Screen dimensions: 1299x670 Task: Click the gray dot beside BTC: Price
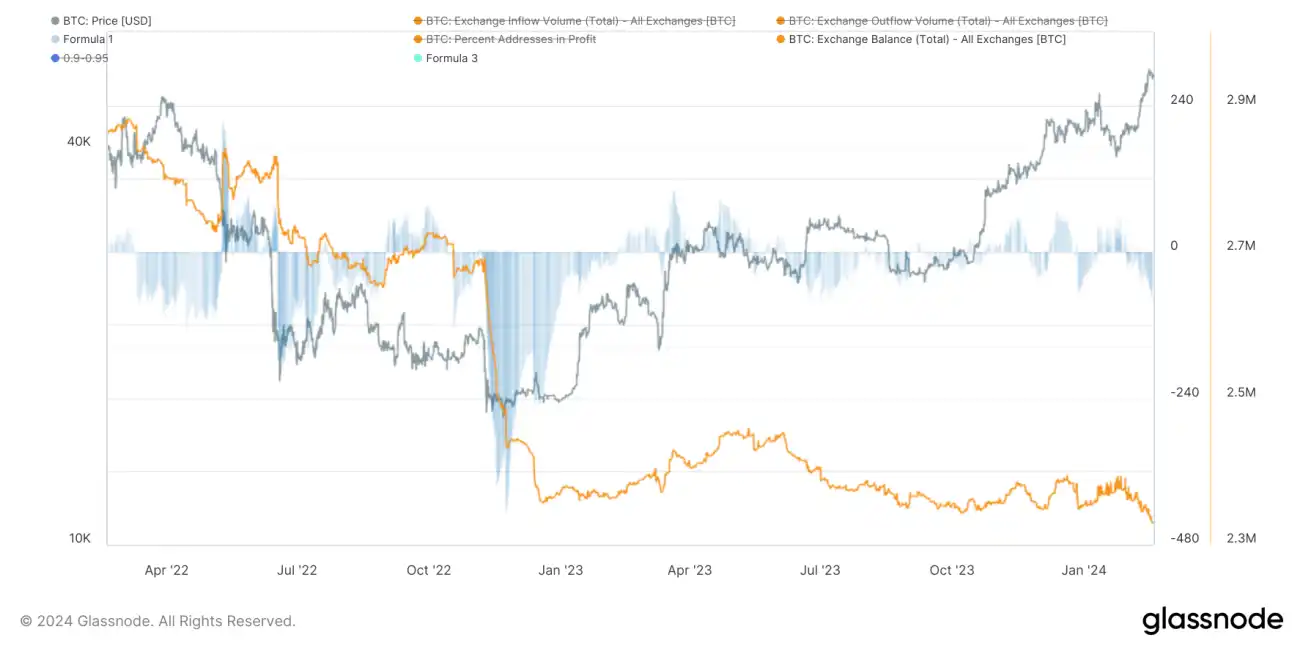click(54, 20)
